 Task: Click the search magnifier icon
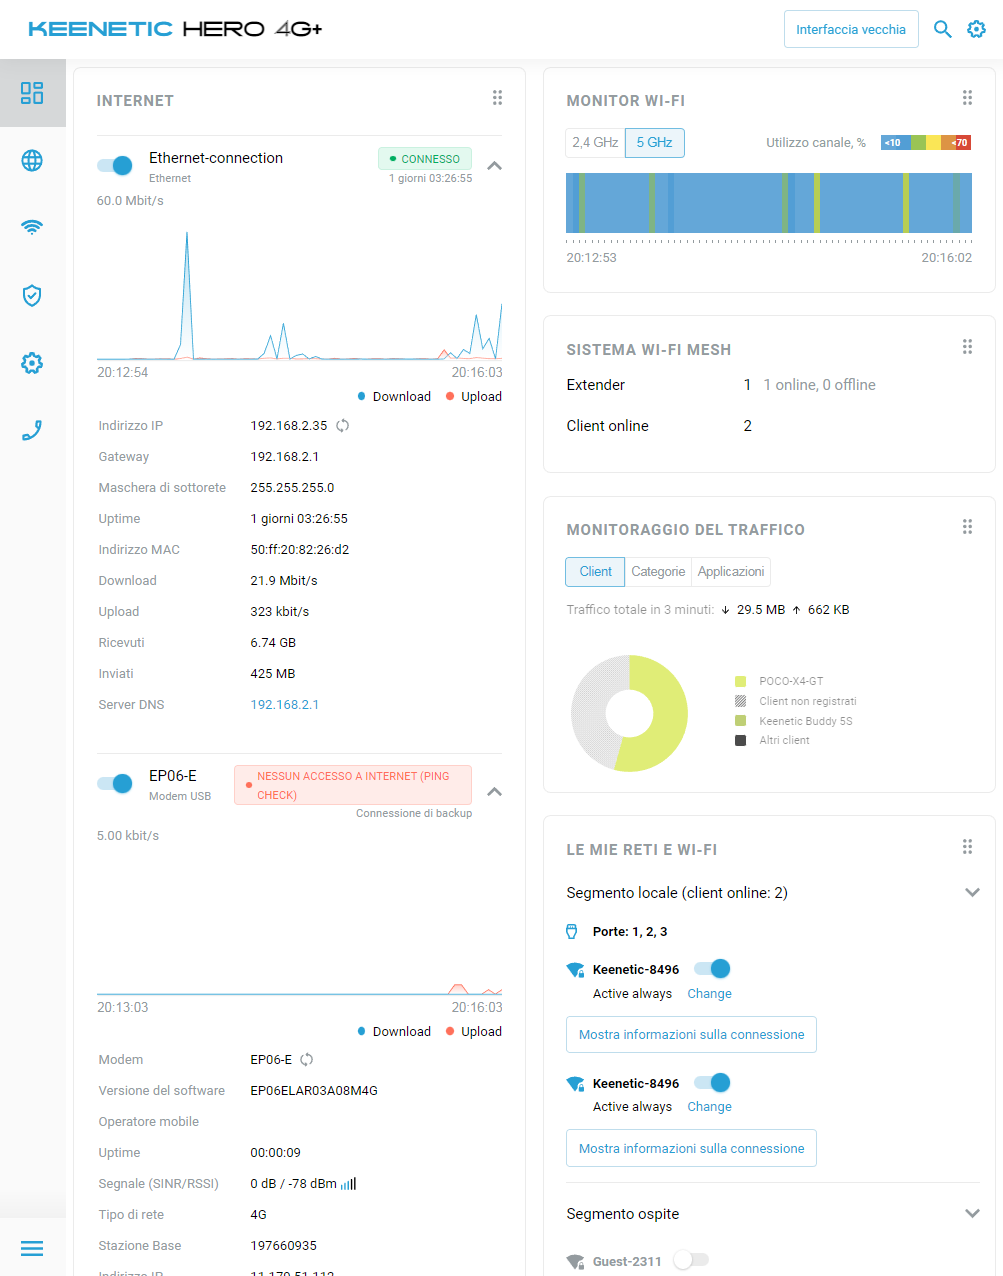coord(942,29)
